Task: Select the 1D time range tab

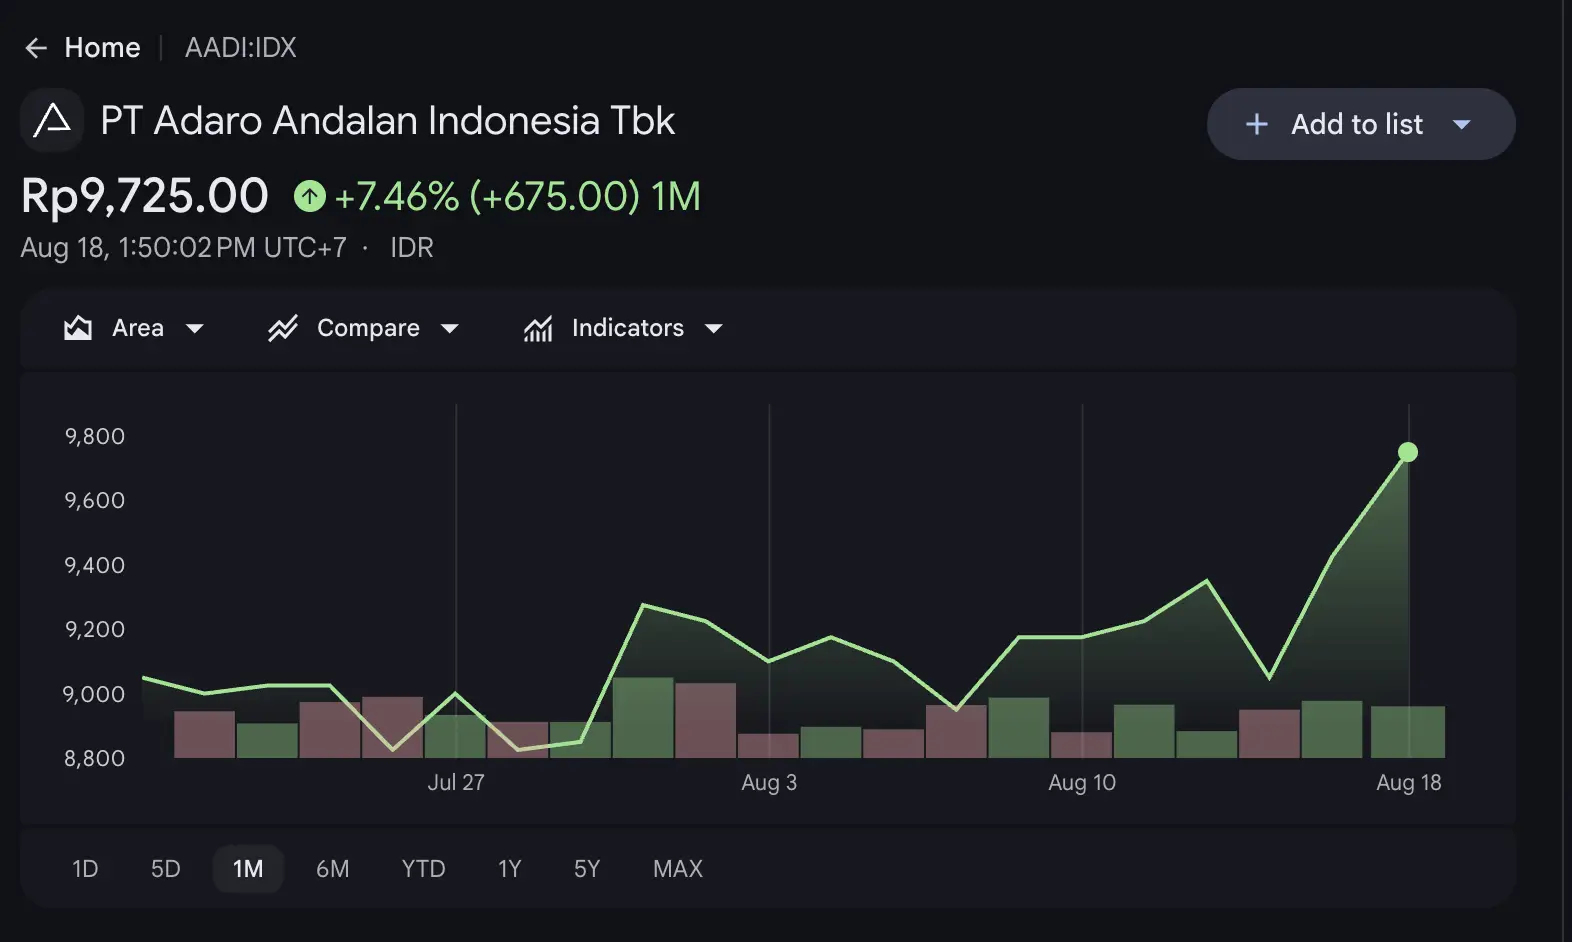Action: click(85, 869)
